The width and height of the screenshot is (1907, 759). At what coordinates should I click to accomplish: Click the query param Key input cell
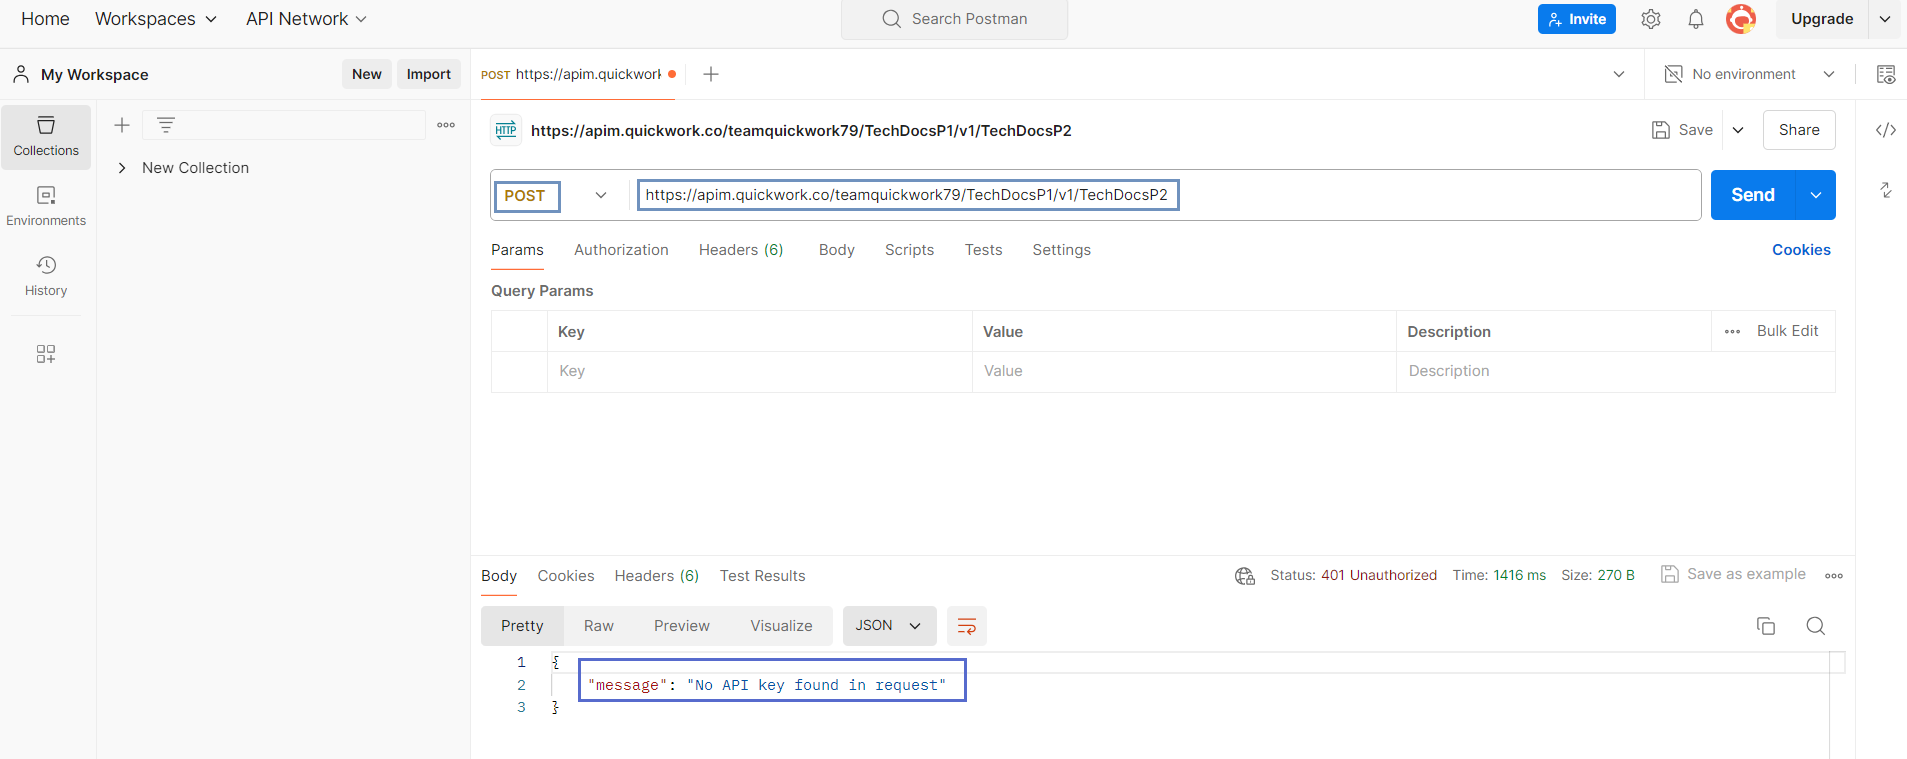pos(760,371)
